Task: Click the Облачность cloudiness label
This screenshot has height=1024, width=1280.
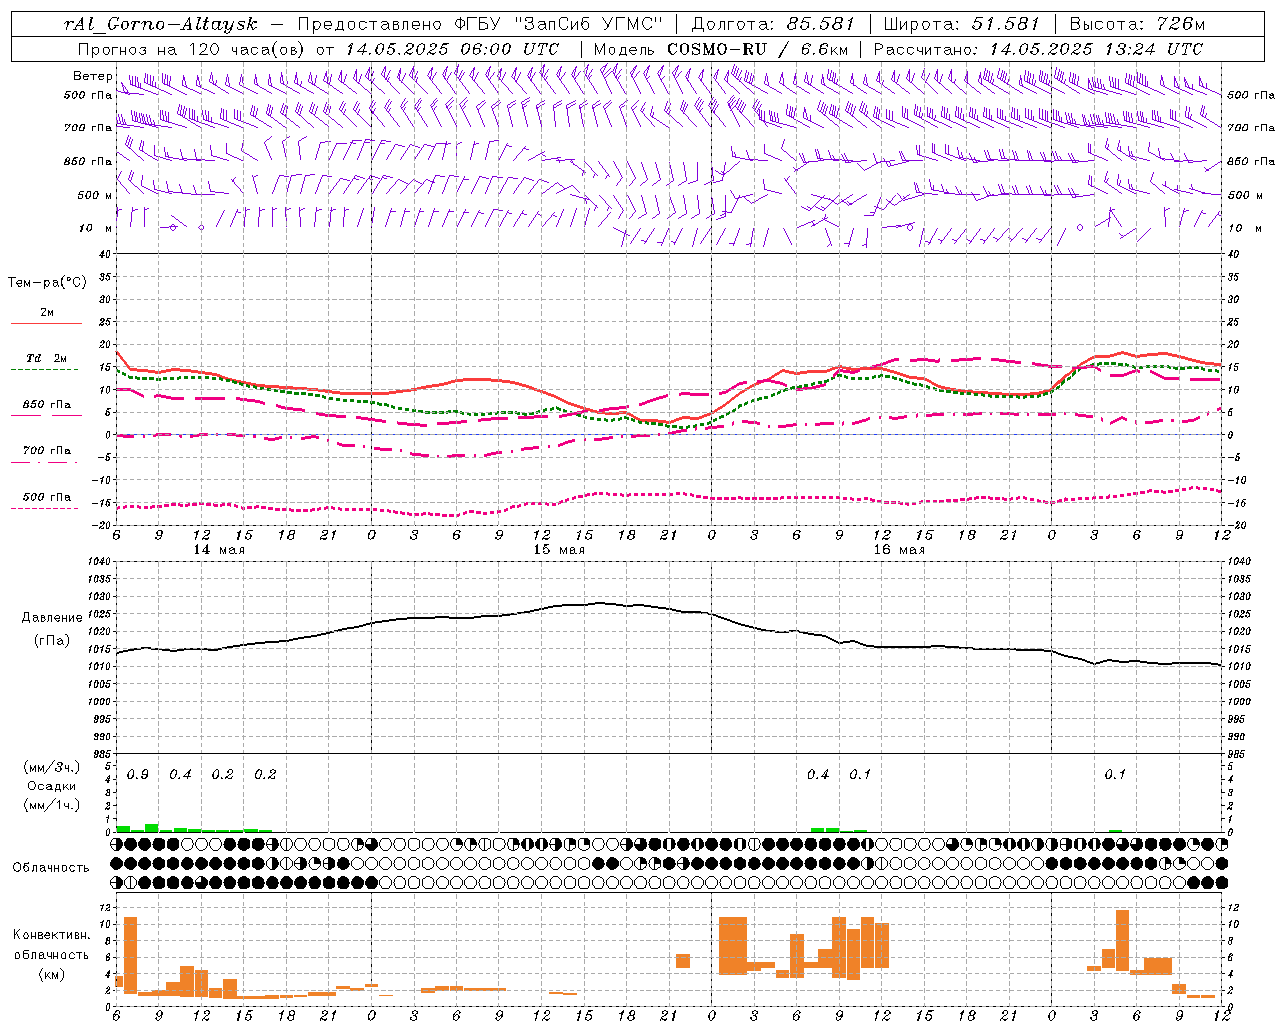Action: (50, 868)
